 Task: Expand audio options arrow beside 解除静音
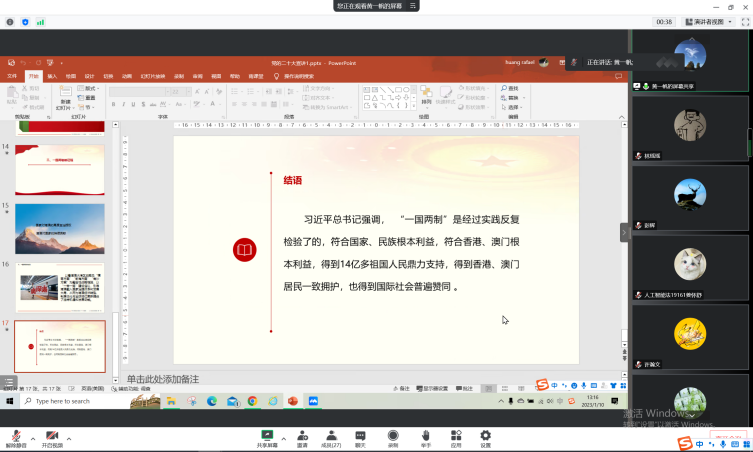coord(32,437)
